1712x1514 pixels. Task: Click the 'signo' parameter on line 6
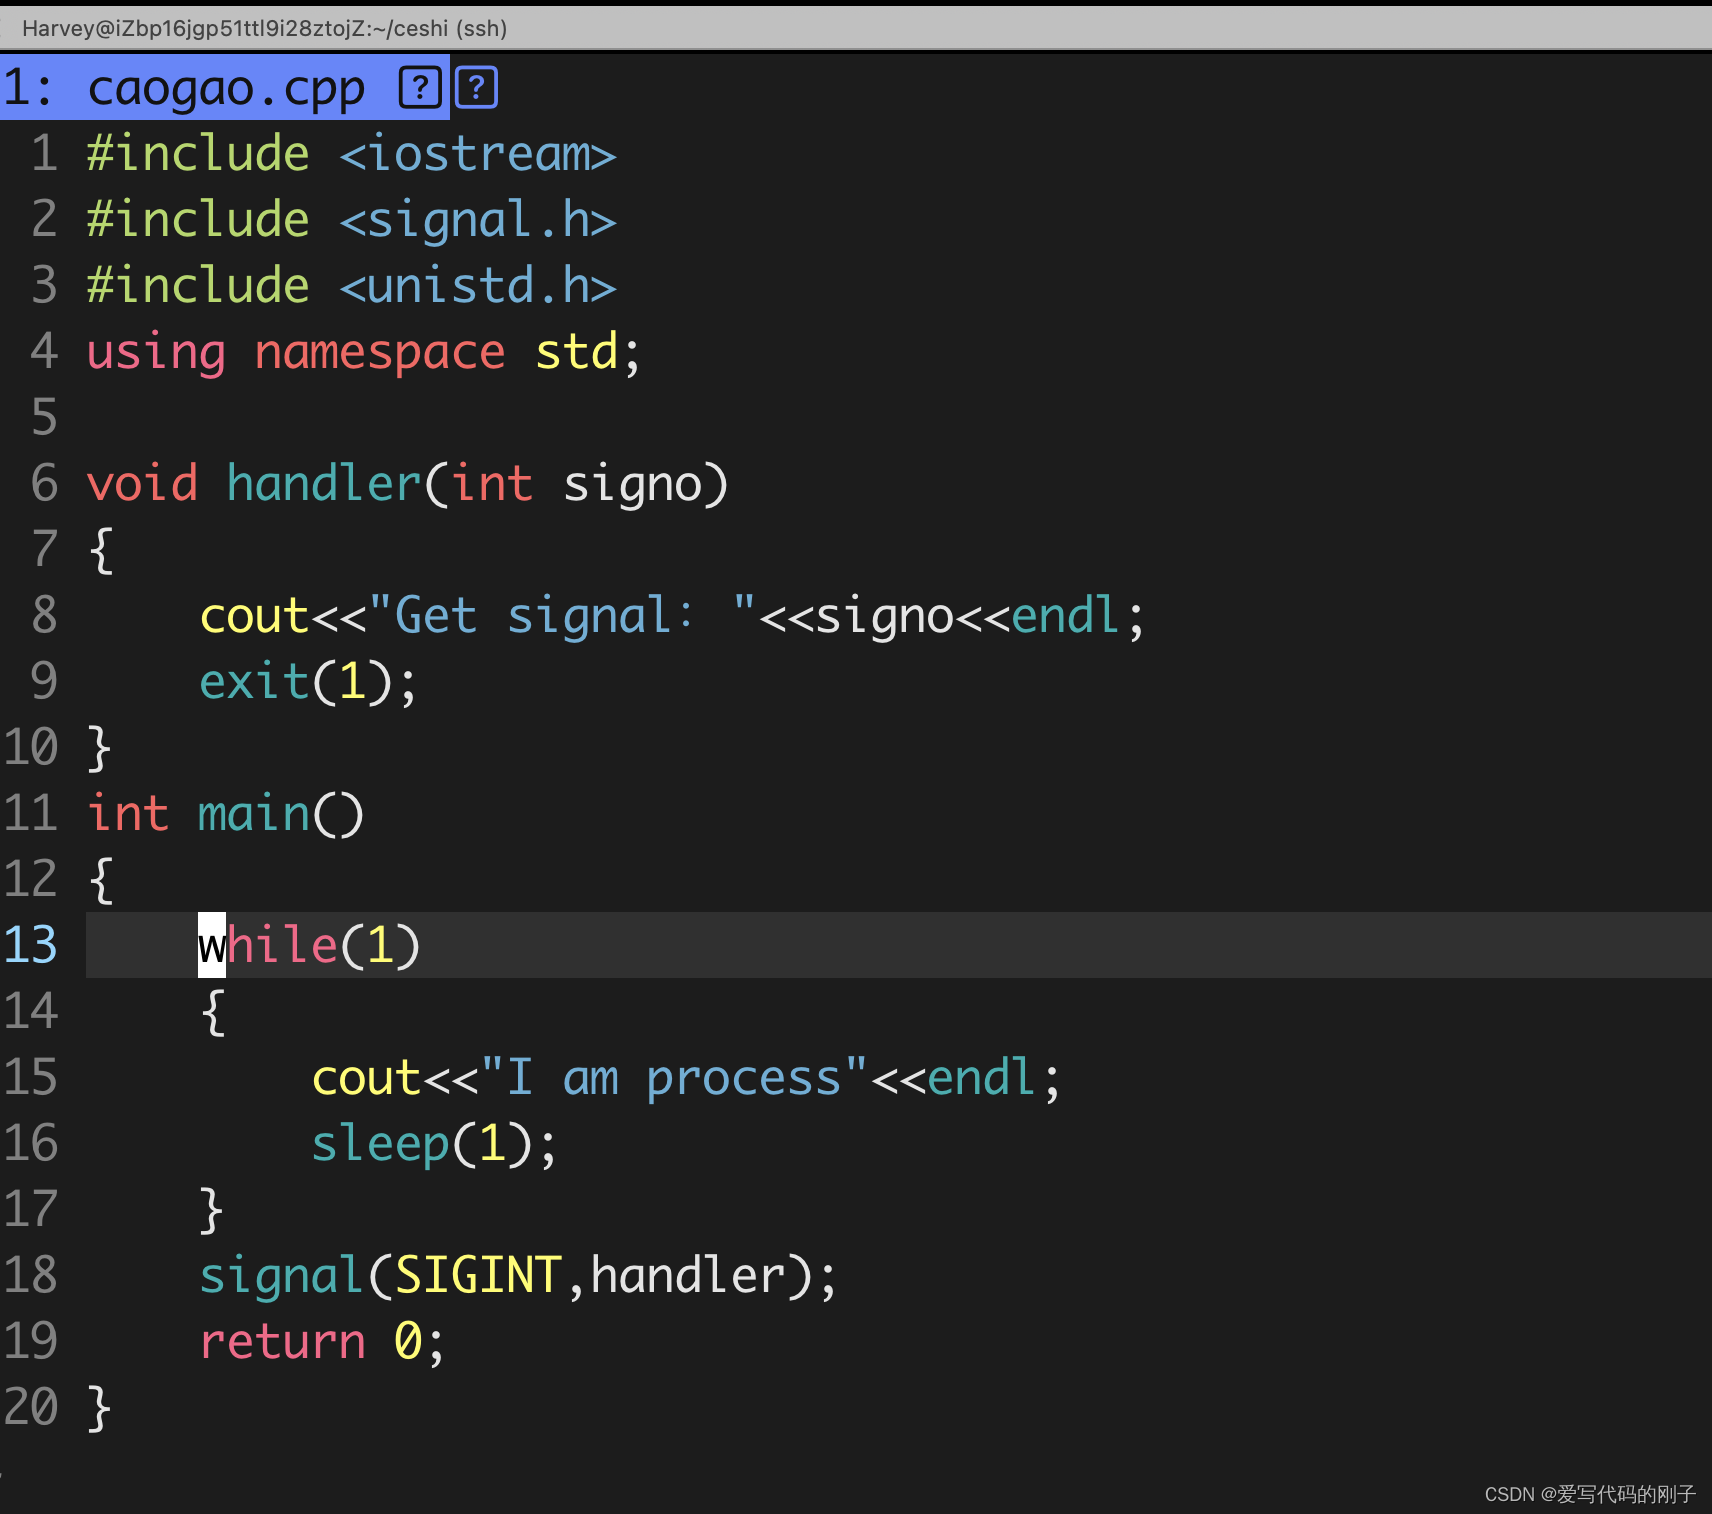pyautogui.click(x=632, y=484)
